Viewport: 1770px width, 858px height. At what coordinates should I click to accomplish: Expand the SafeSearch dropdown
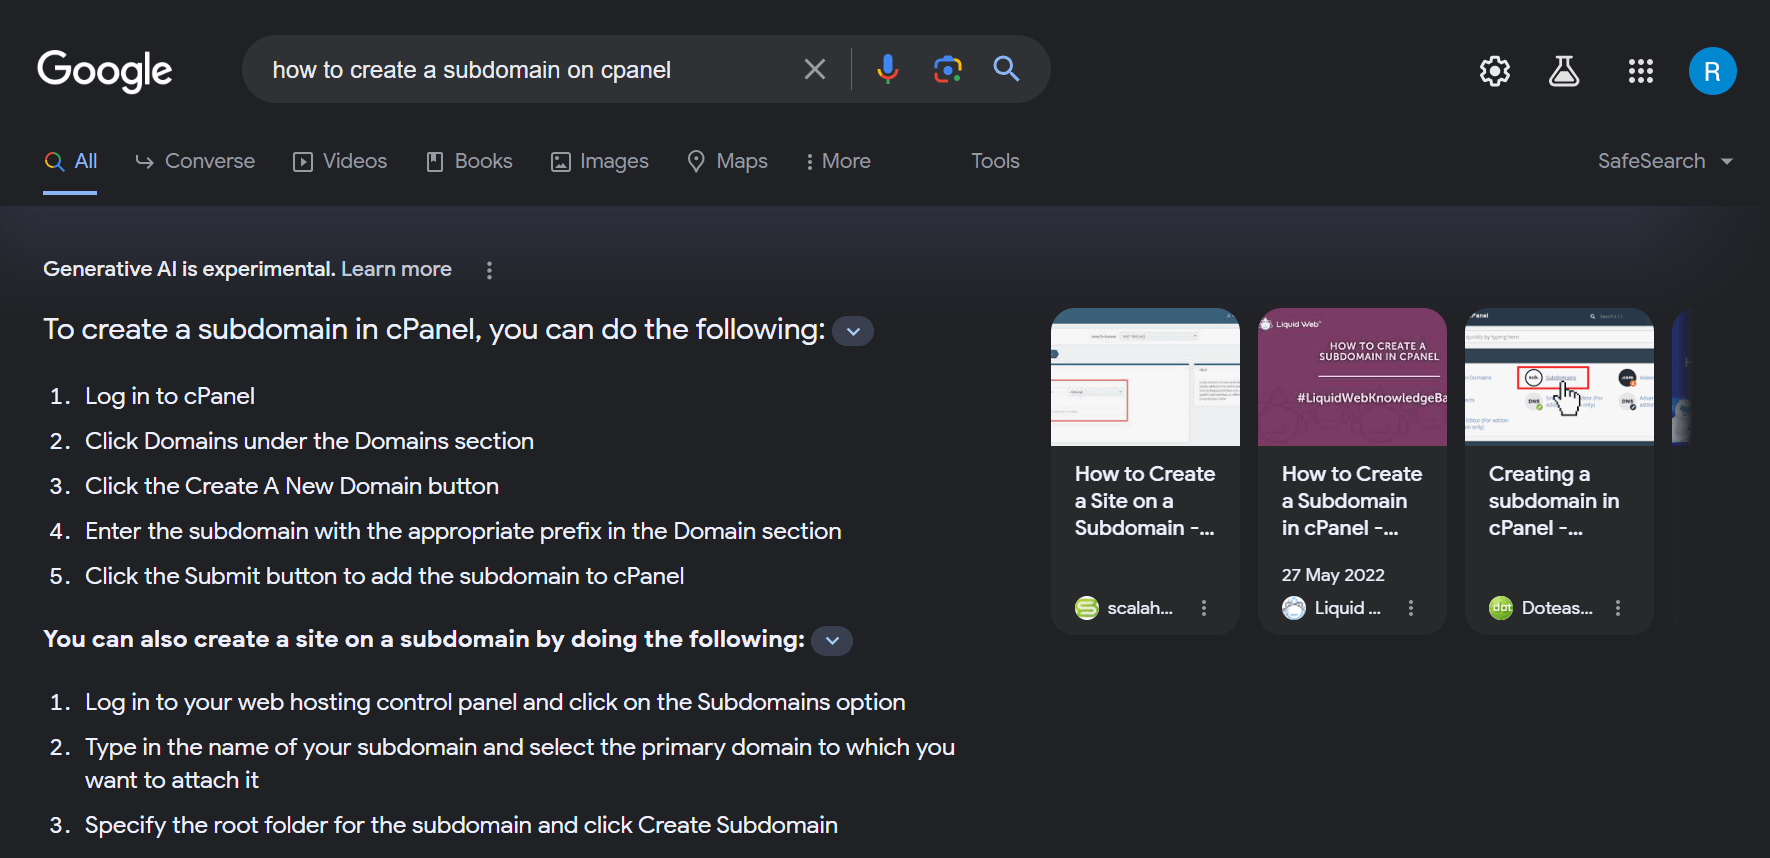[1664, 161]
